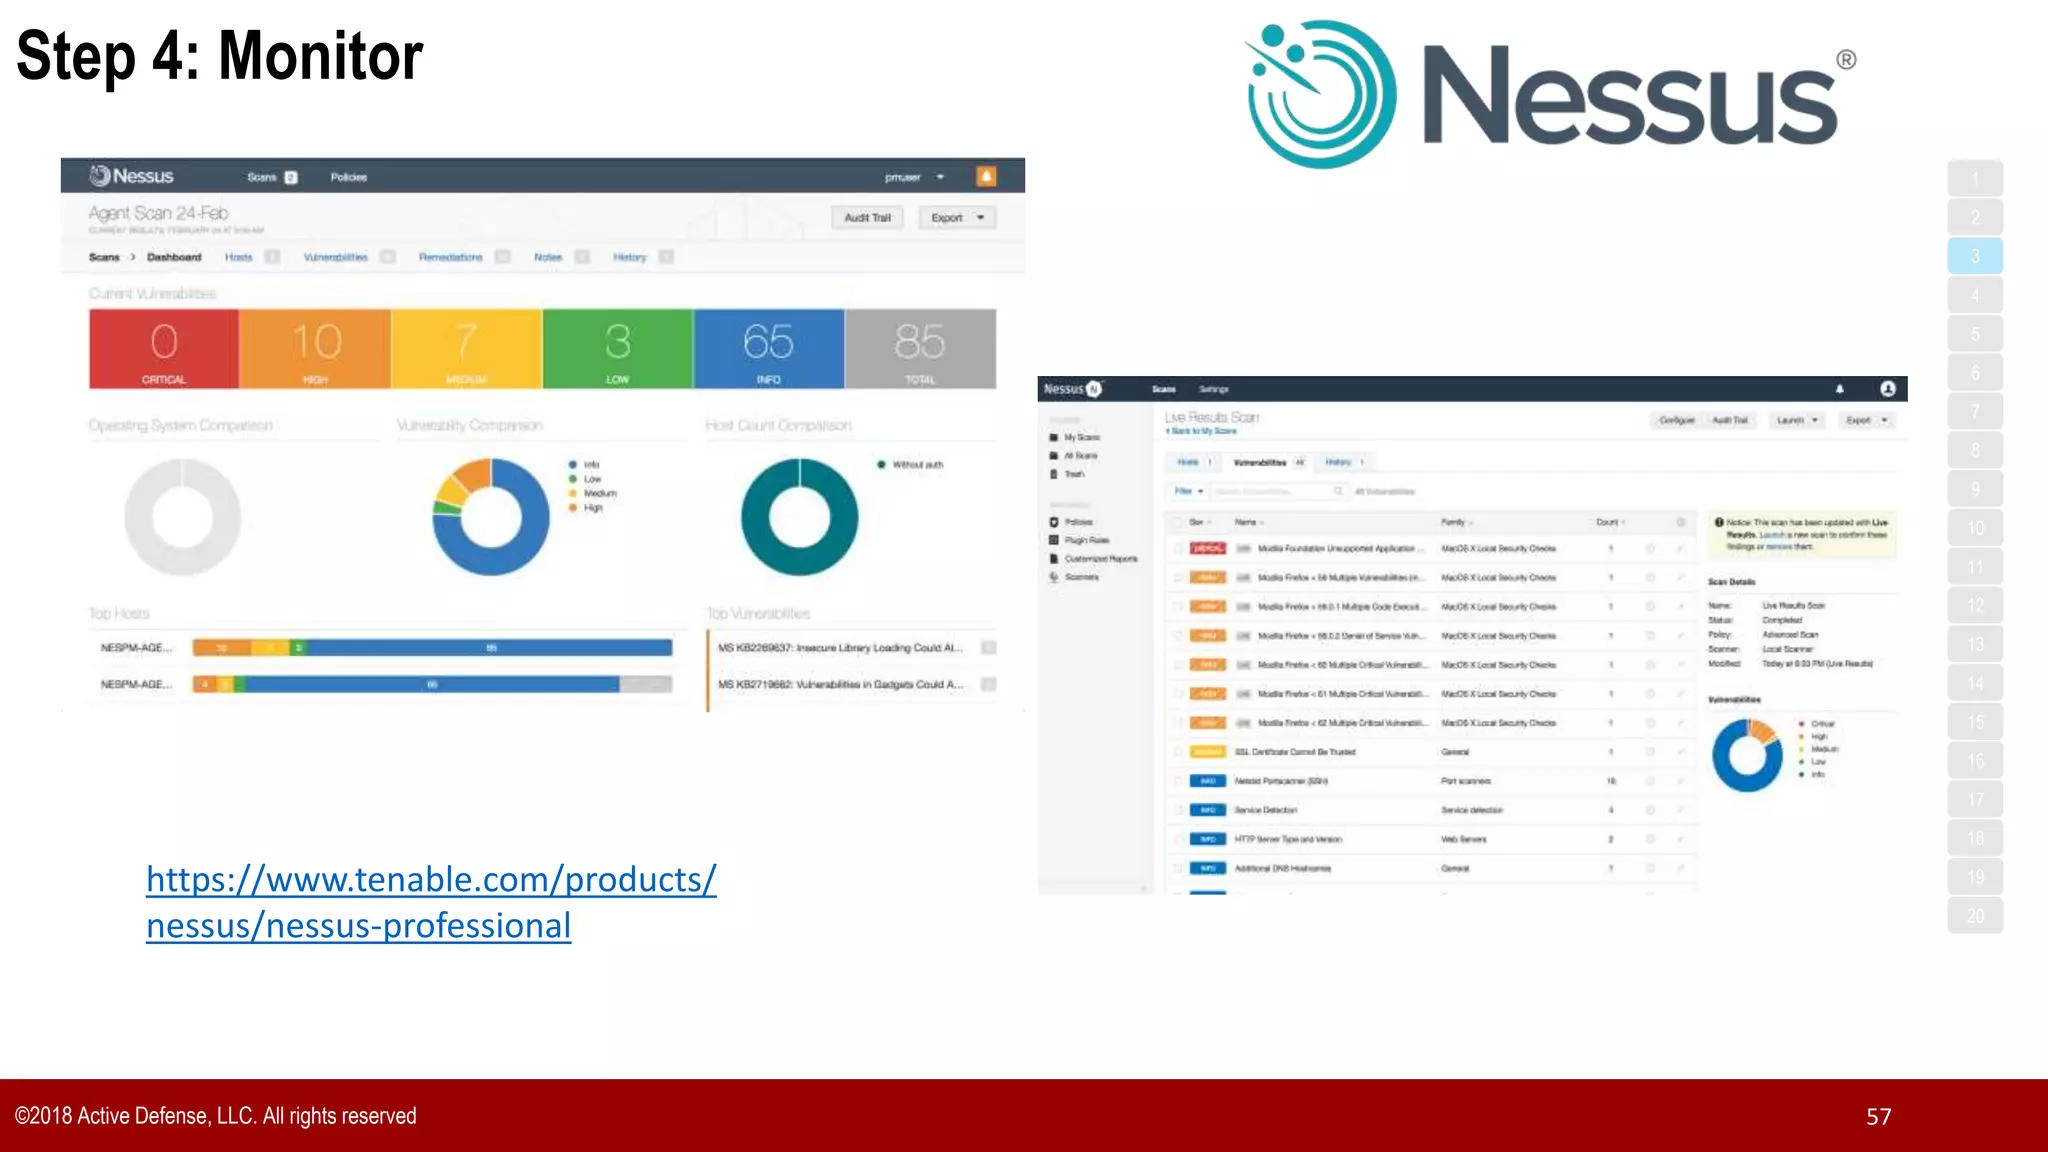Check the SSL Certificate Cannot Be Trusted checkbox

pos(1178,752)
